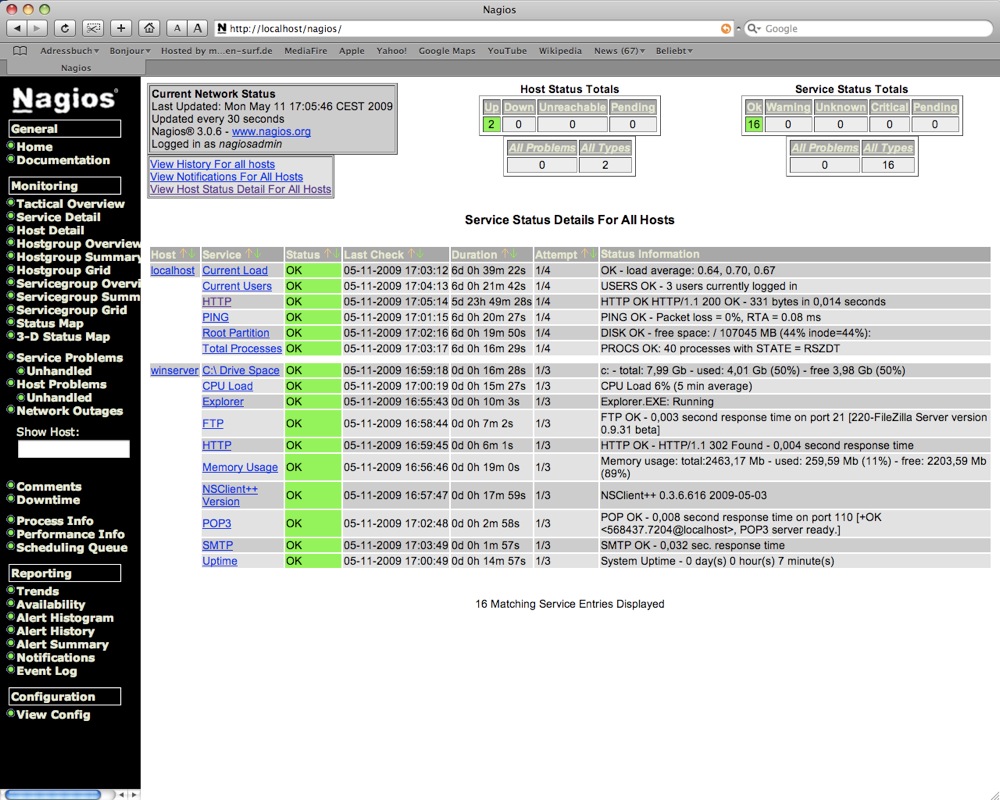Open the Memory Usage service link

240,468
